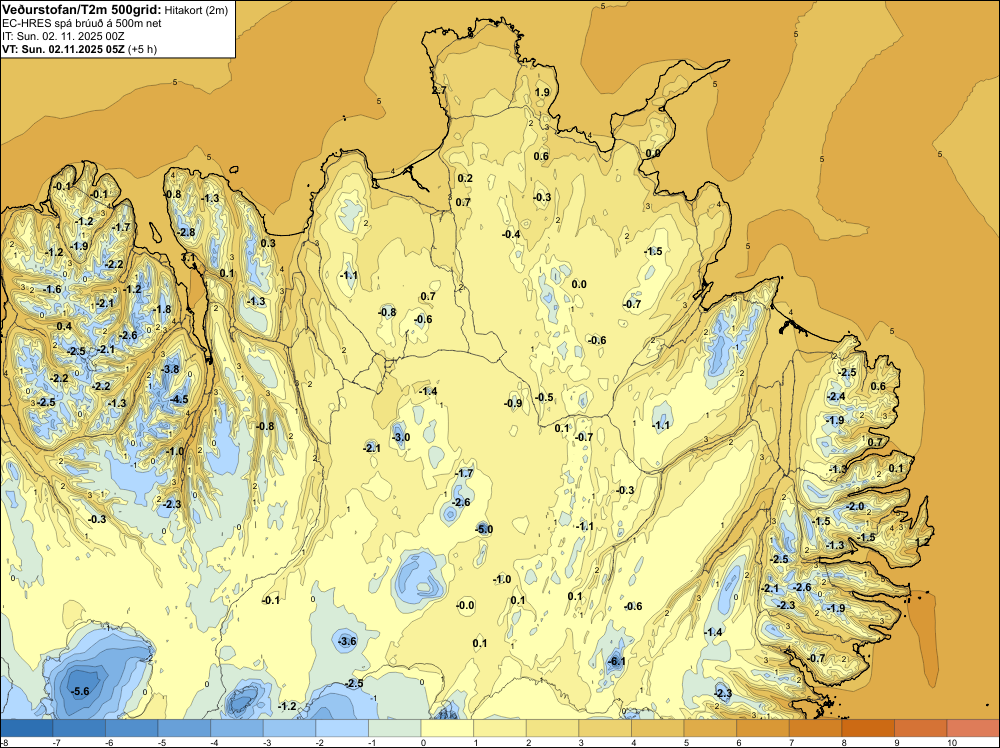1000x748 pixels.
Task: Click the initial time line 'IT: Sun. 02. 11. 2025 00Z'
Action: [63, 36]
